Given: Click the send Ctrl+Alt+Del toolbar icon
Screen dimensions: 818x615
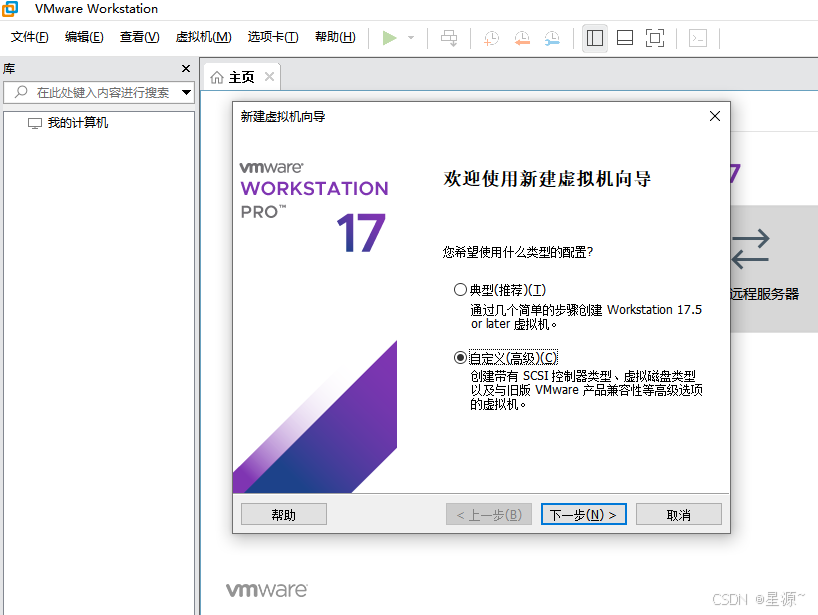Looking at the screenshot, I should [449, 38].
